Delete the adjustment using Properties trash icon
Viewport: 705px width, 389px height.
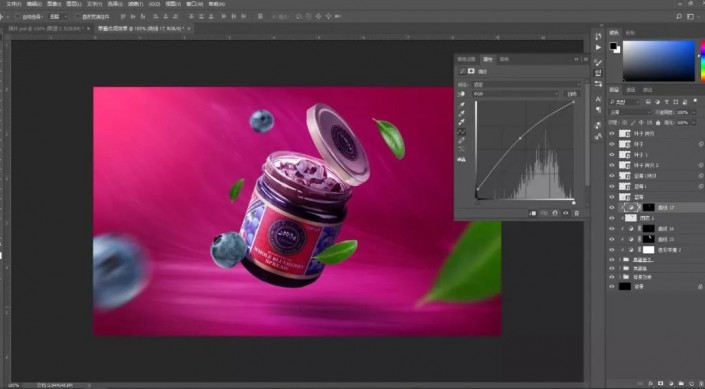pos(577,213)
